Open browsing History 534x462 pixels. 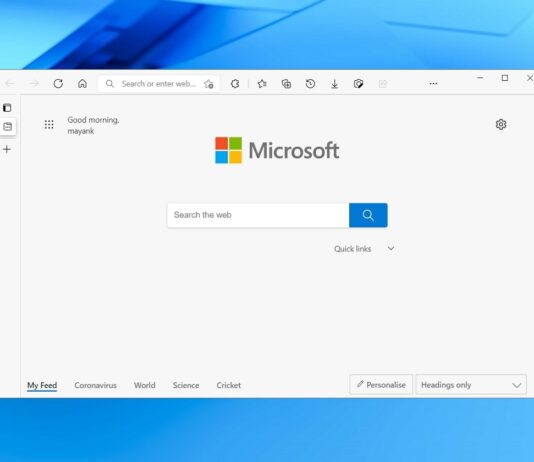click(x=310, y=83)
